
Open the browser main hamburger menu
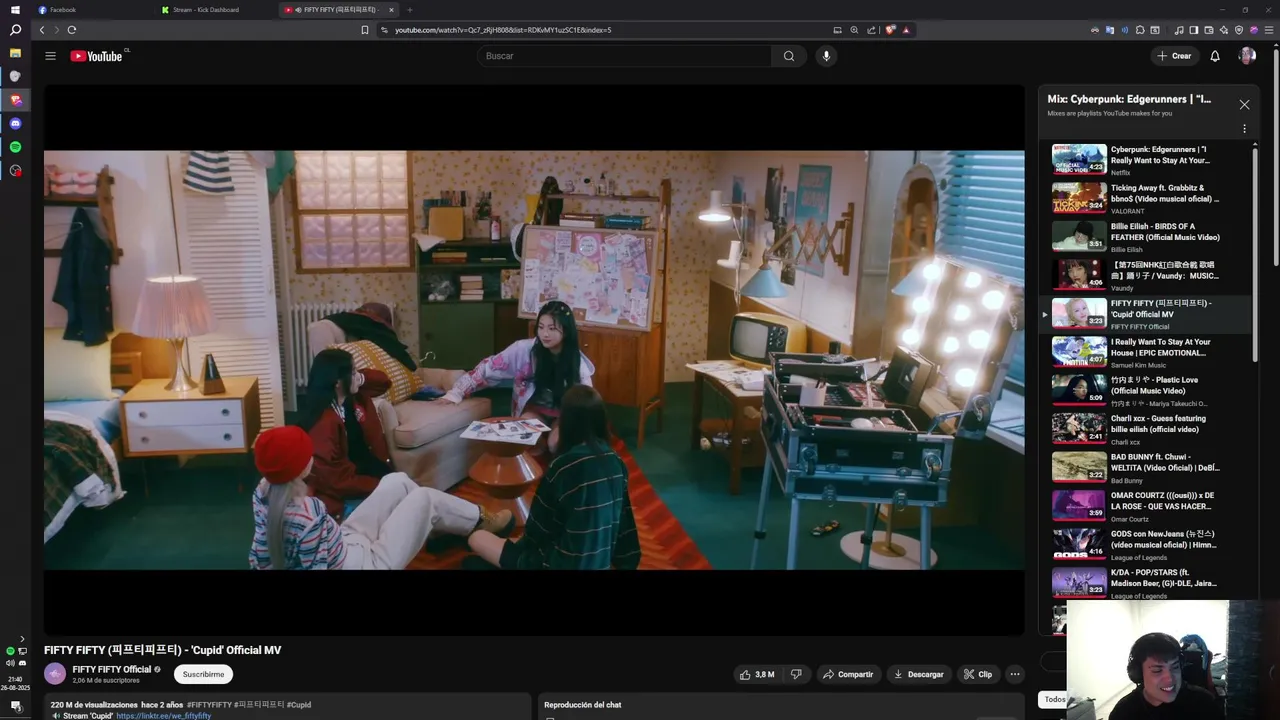pyautogui.click(x=1268, y=30)
